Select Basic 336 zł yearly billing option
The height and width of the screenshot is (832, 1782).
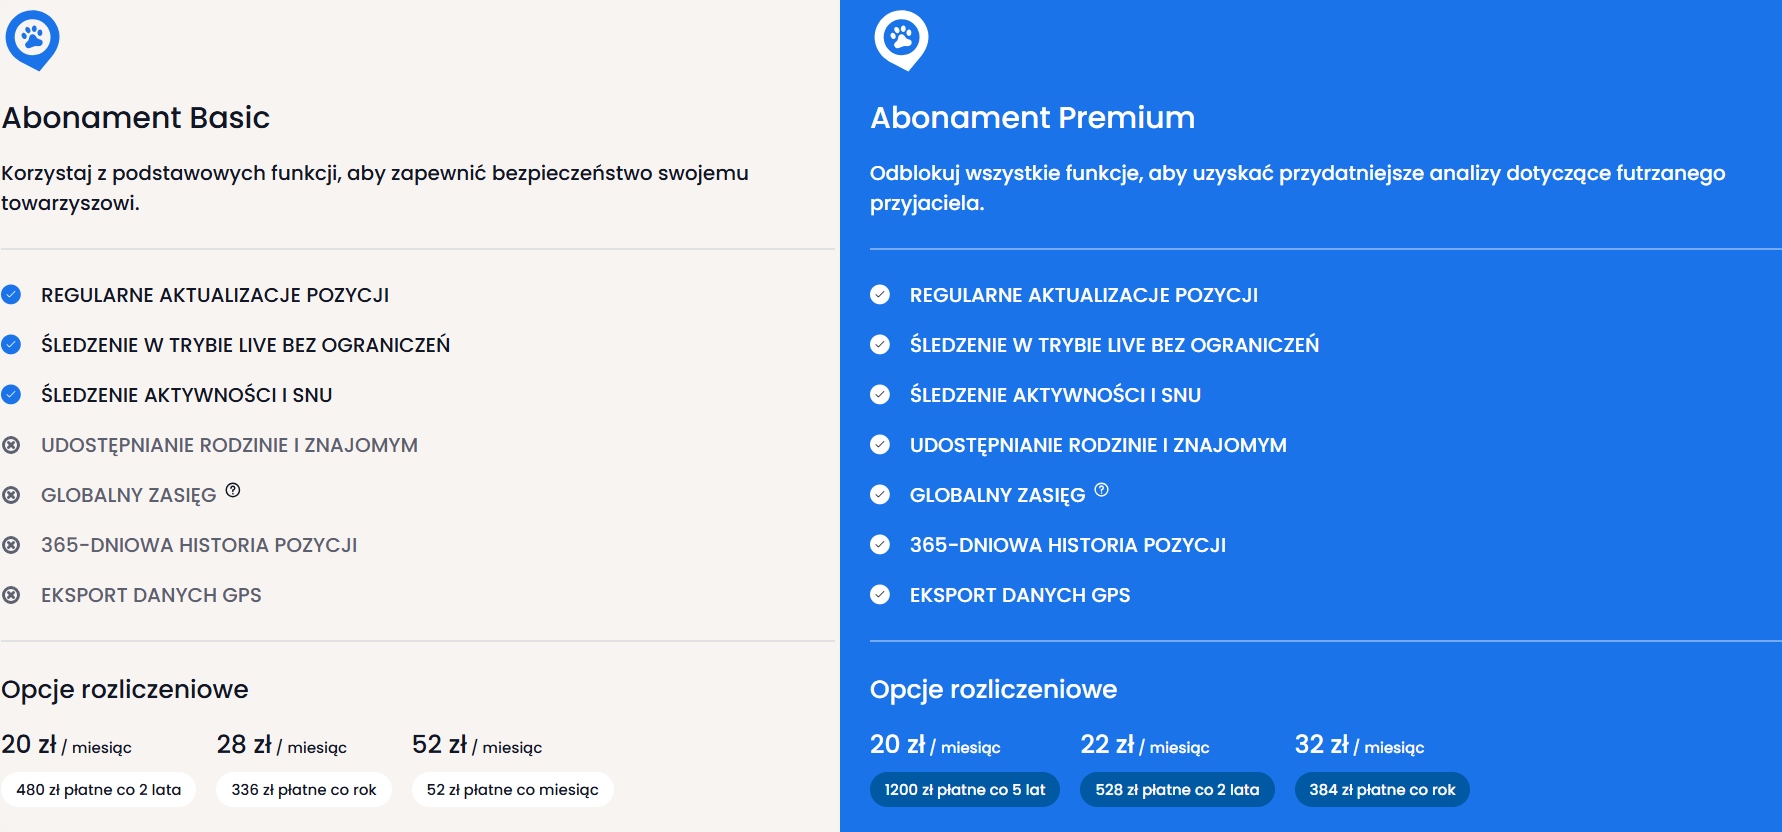pyautogui.click(x=304, y=789)
